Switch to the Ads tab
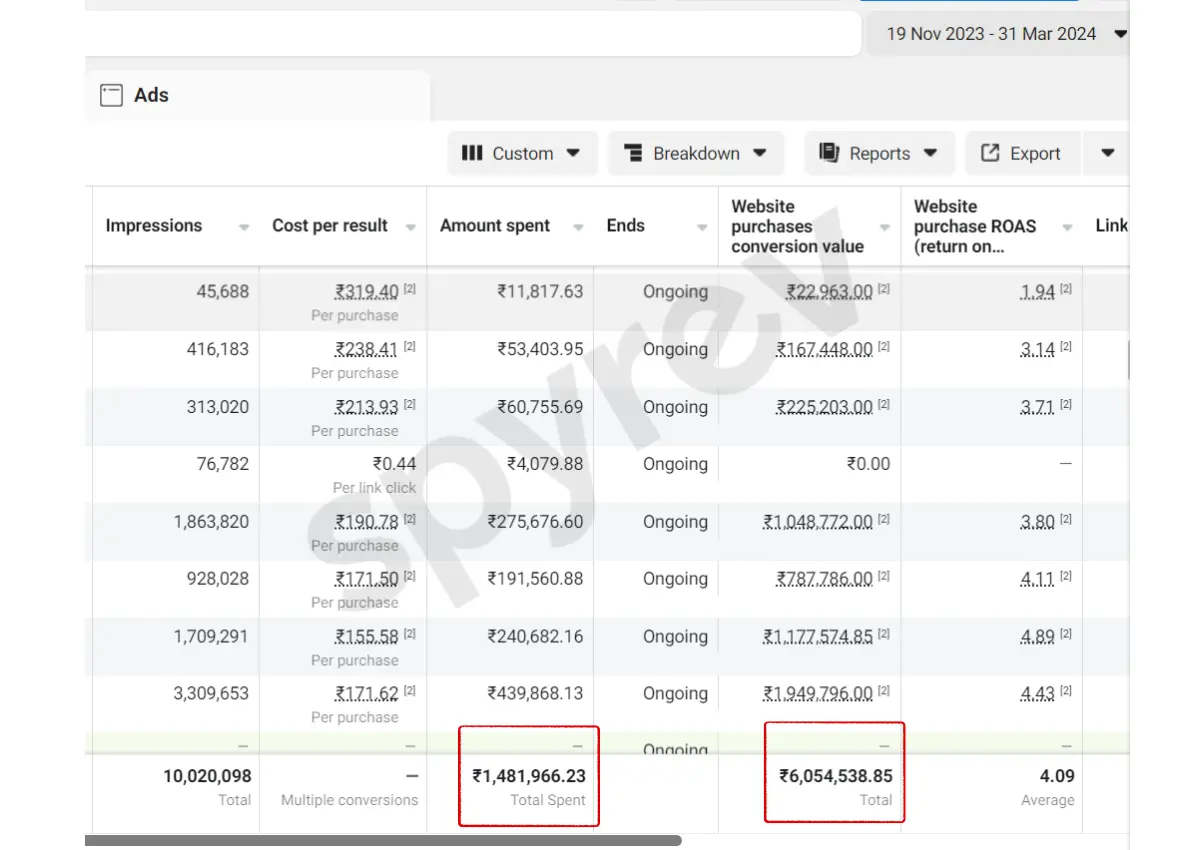 point(151,95)
